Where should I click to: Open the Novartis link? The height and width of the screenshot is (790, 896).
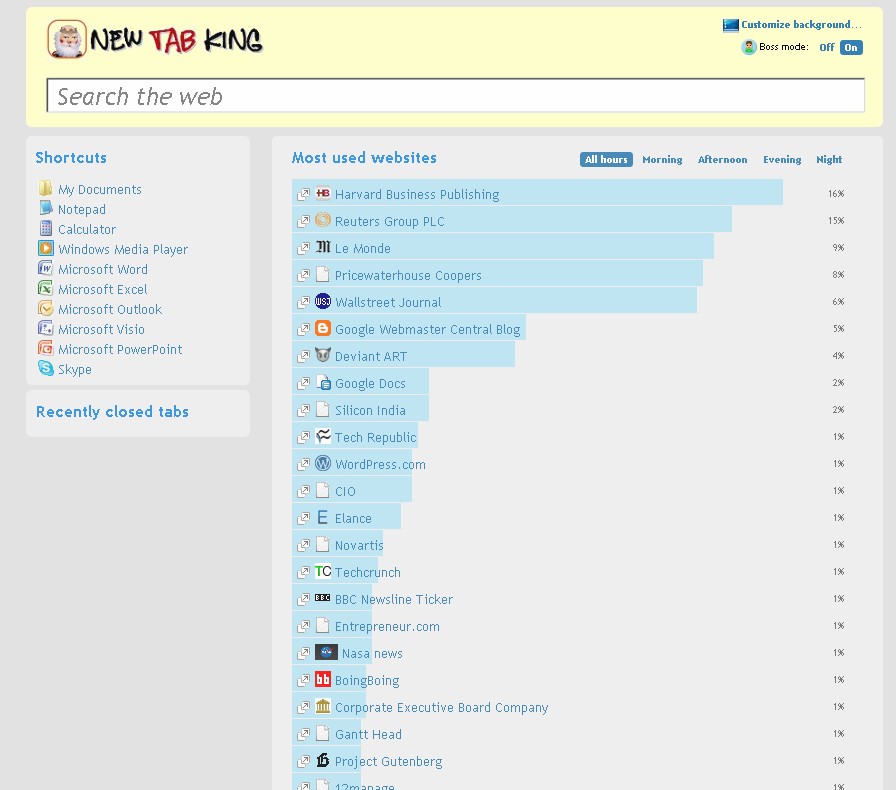coord(359,545)
